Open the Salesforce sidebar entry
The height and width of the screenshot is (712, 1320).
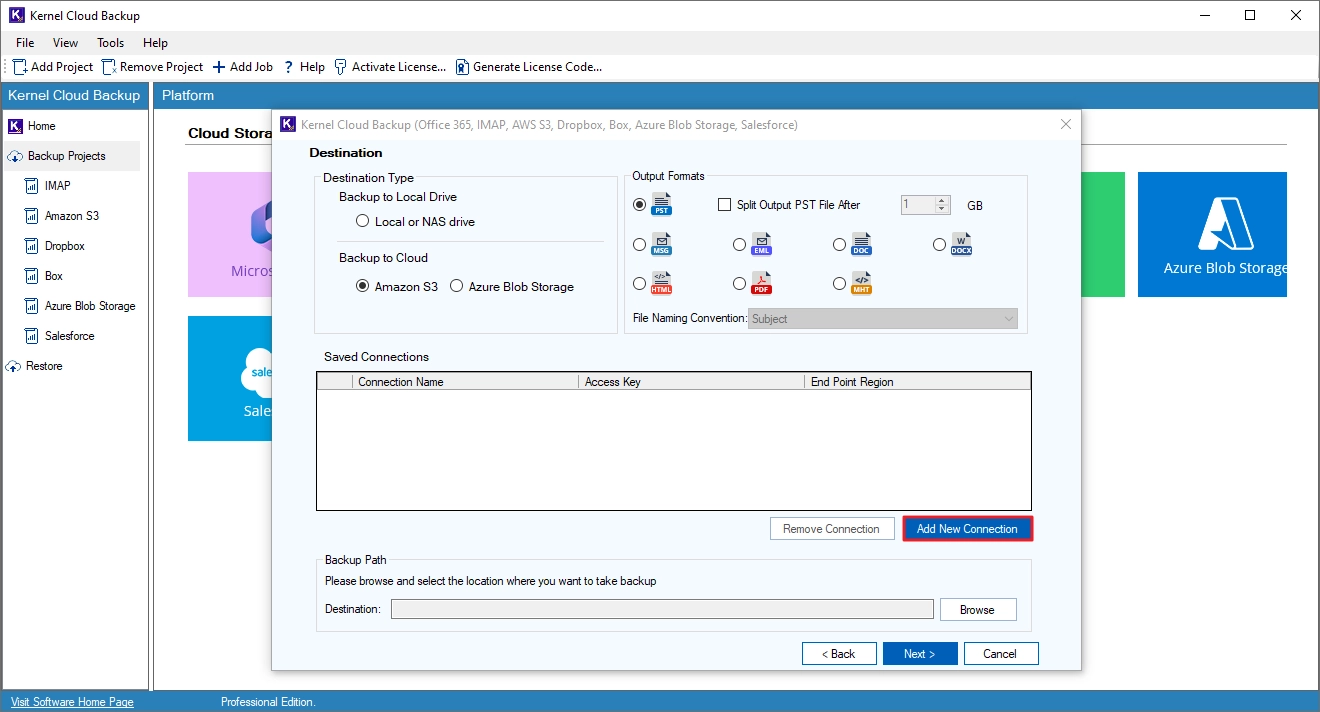(59, 336)
